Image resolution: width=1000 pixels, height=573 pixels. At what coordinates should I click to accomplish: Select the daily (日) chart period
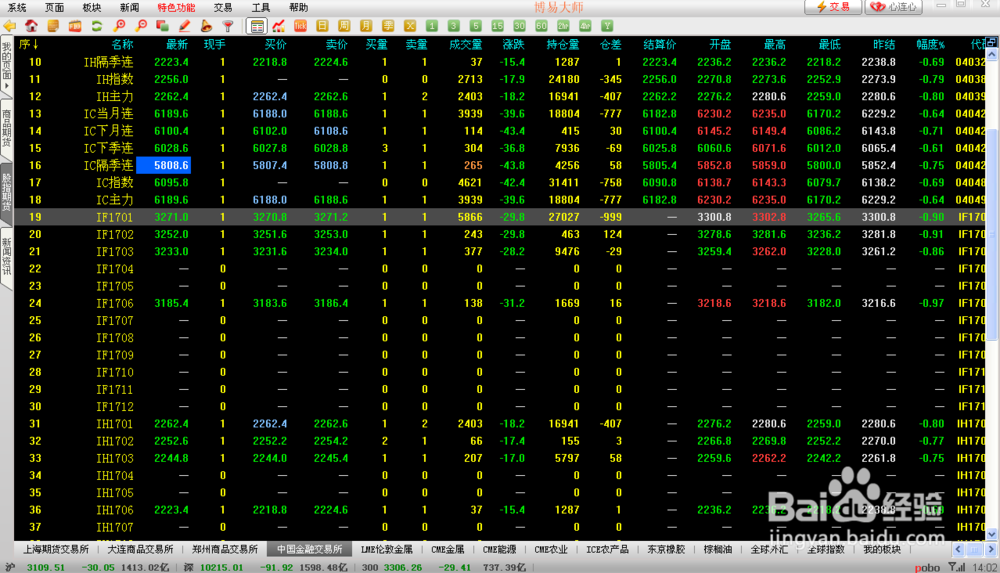322,26
